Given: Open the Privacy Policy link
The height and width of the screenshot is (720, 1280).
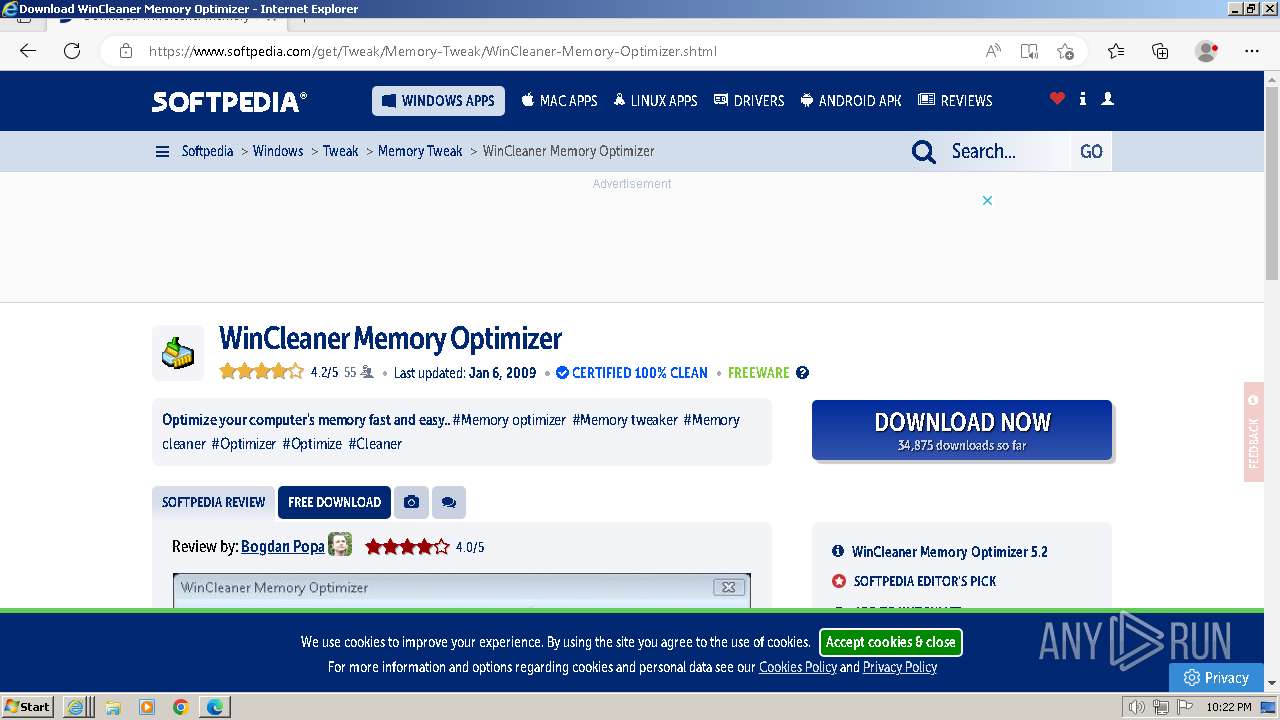Looking at the screenshot, I should [x=900, y=667].
